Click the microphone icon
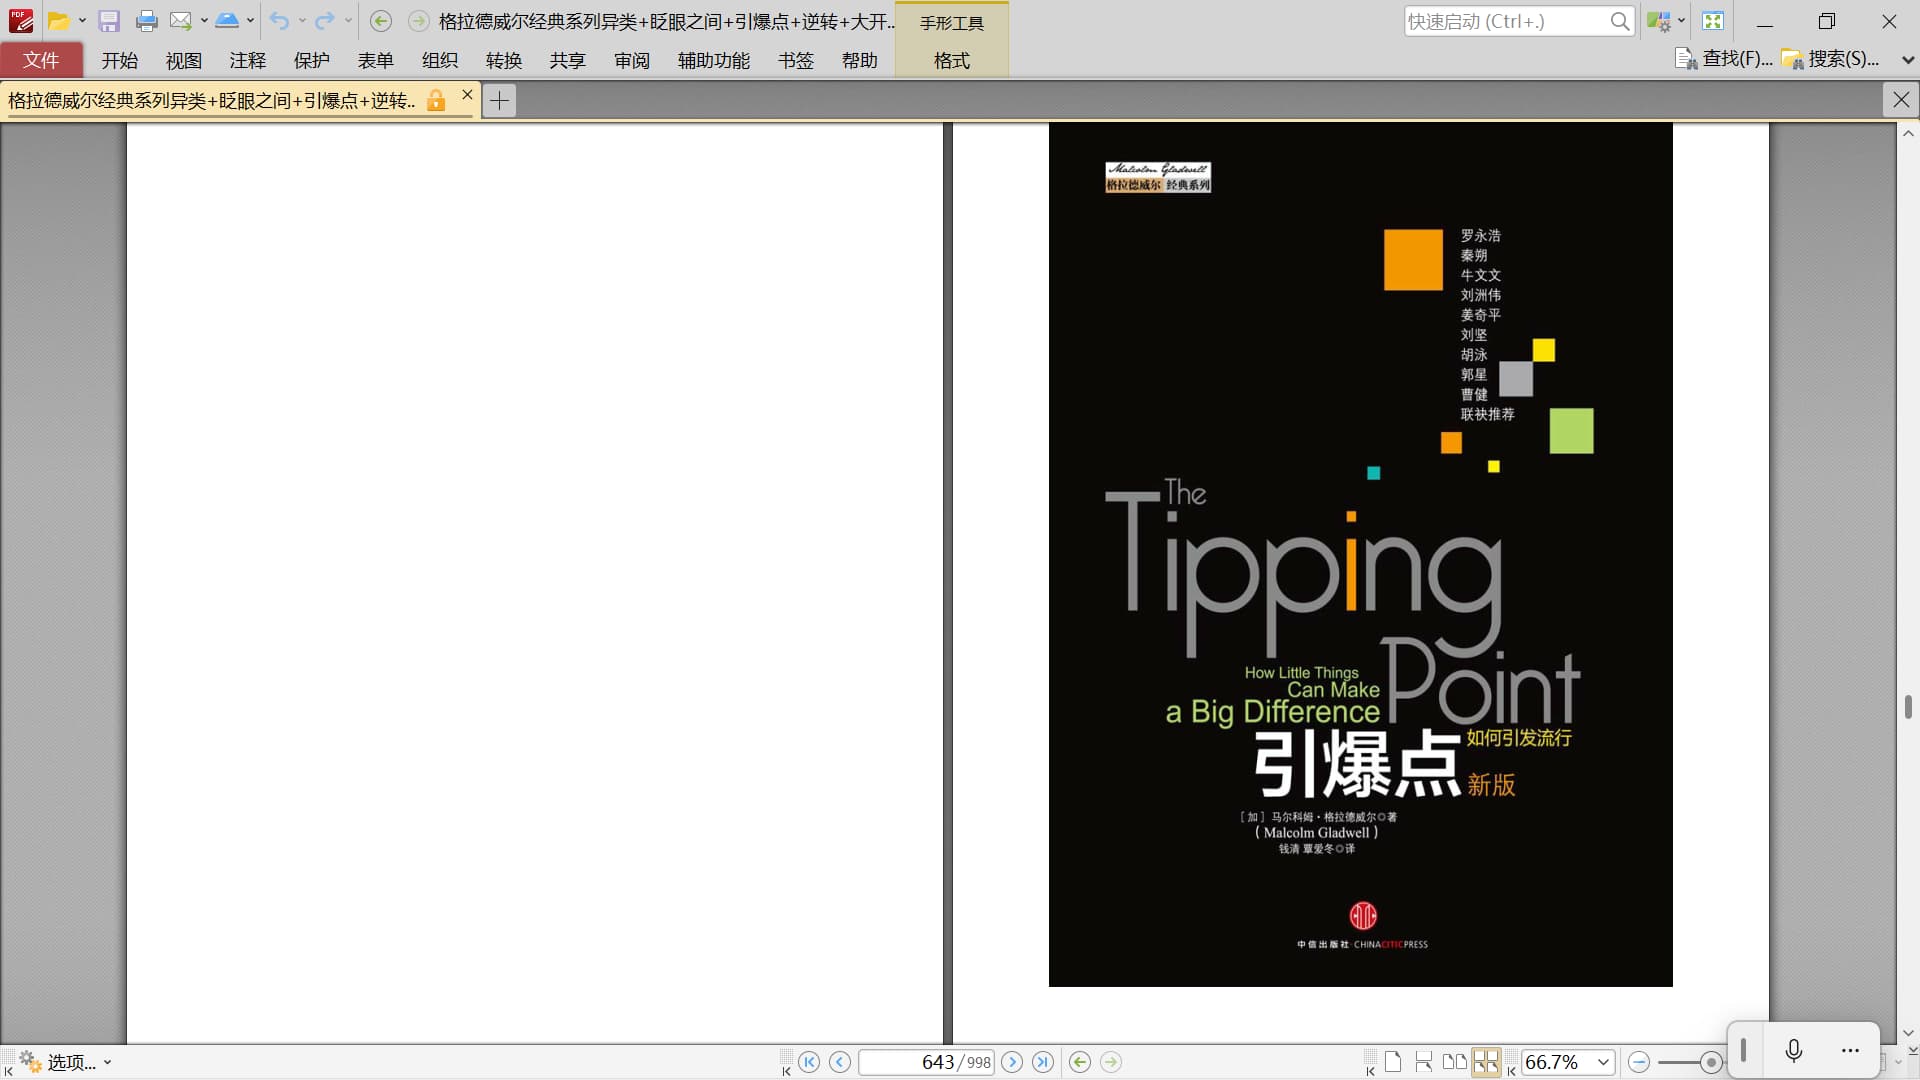 tap(1794, 1050)
